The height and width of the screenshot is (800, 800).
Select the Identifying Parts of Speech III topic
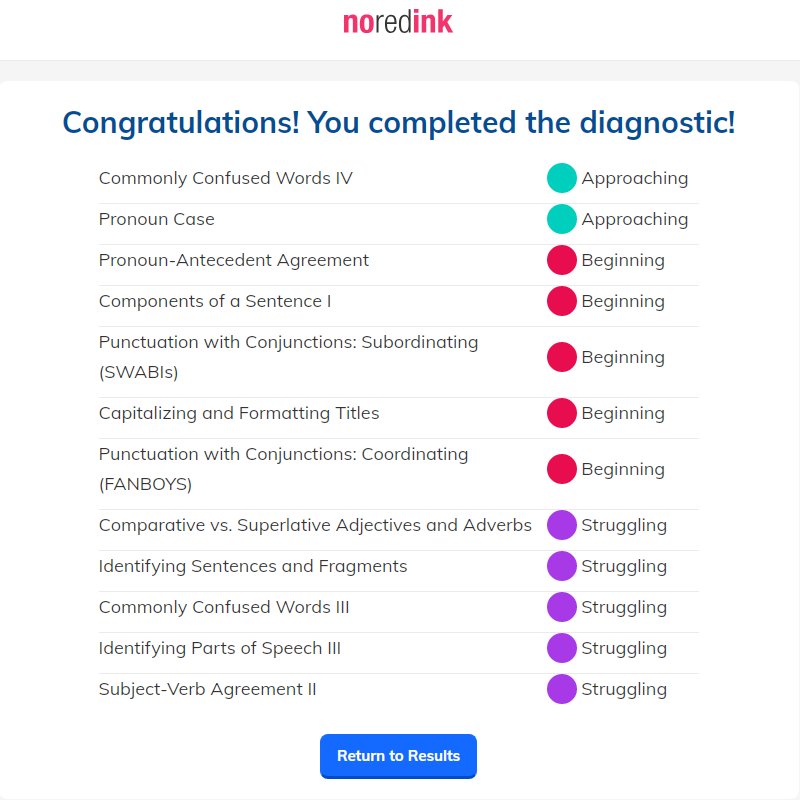coord(220,648)
